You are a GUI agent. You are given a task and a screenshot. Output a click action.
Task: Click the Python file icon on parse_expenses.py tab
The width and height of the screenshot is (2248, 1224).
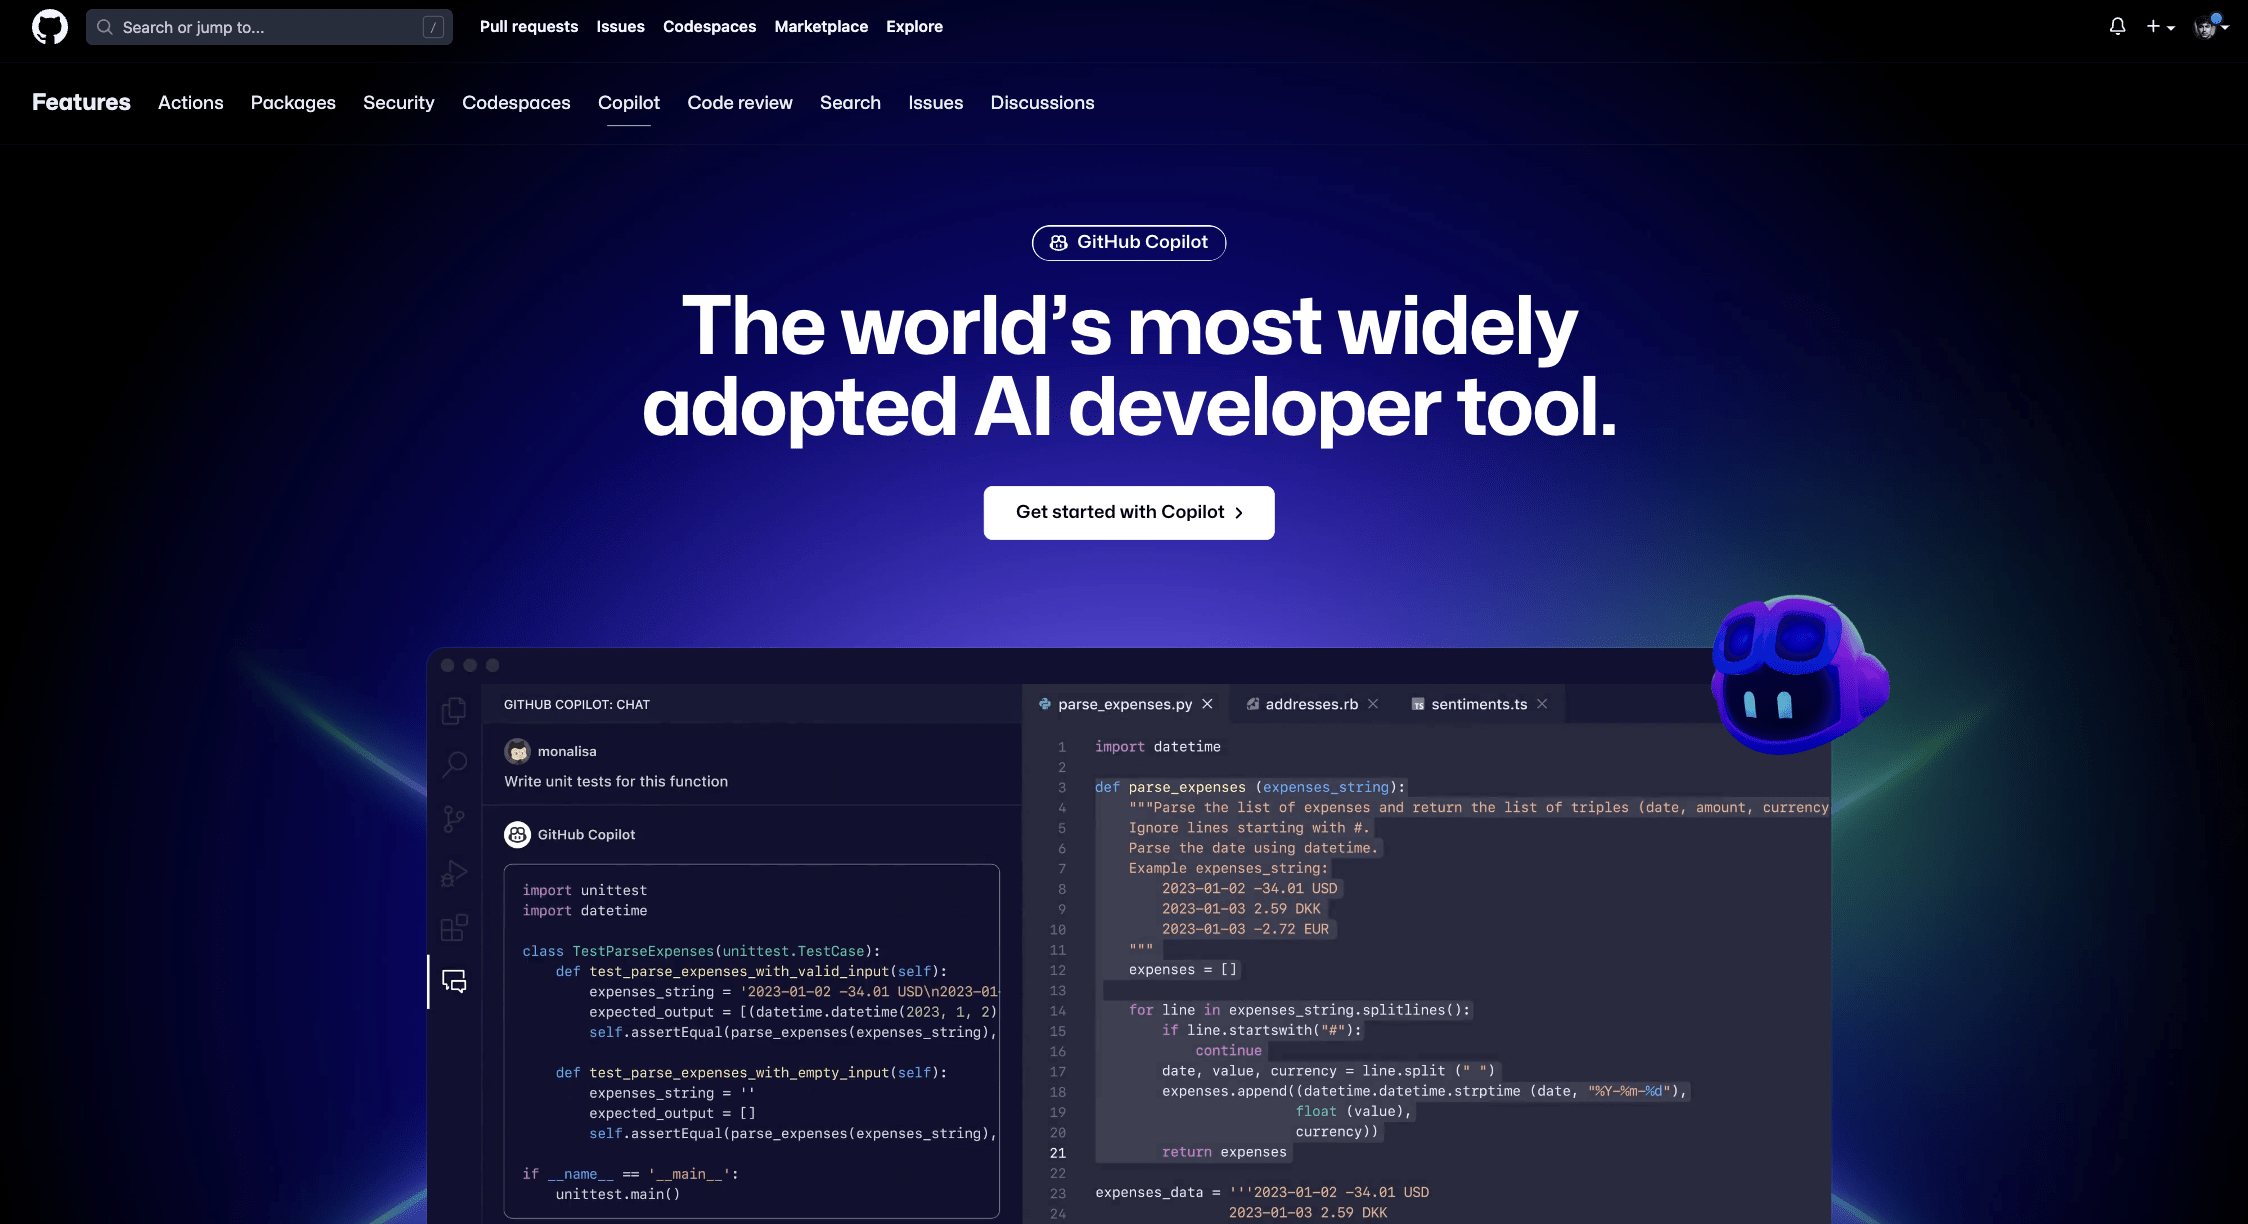click(x=1045, y=704)
